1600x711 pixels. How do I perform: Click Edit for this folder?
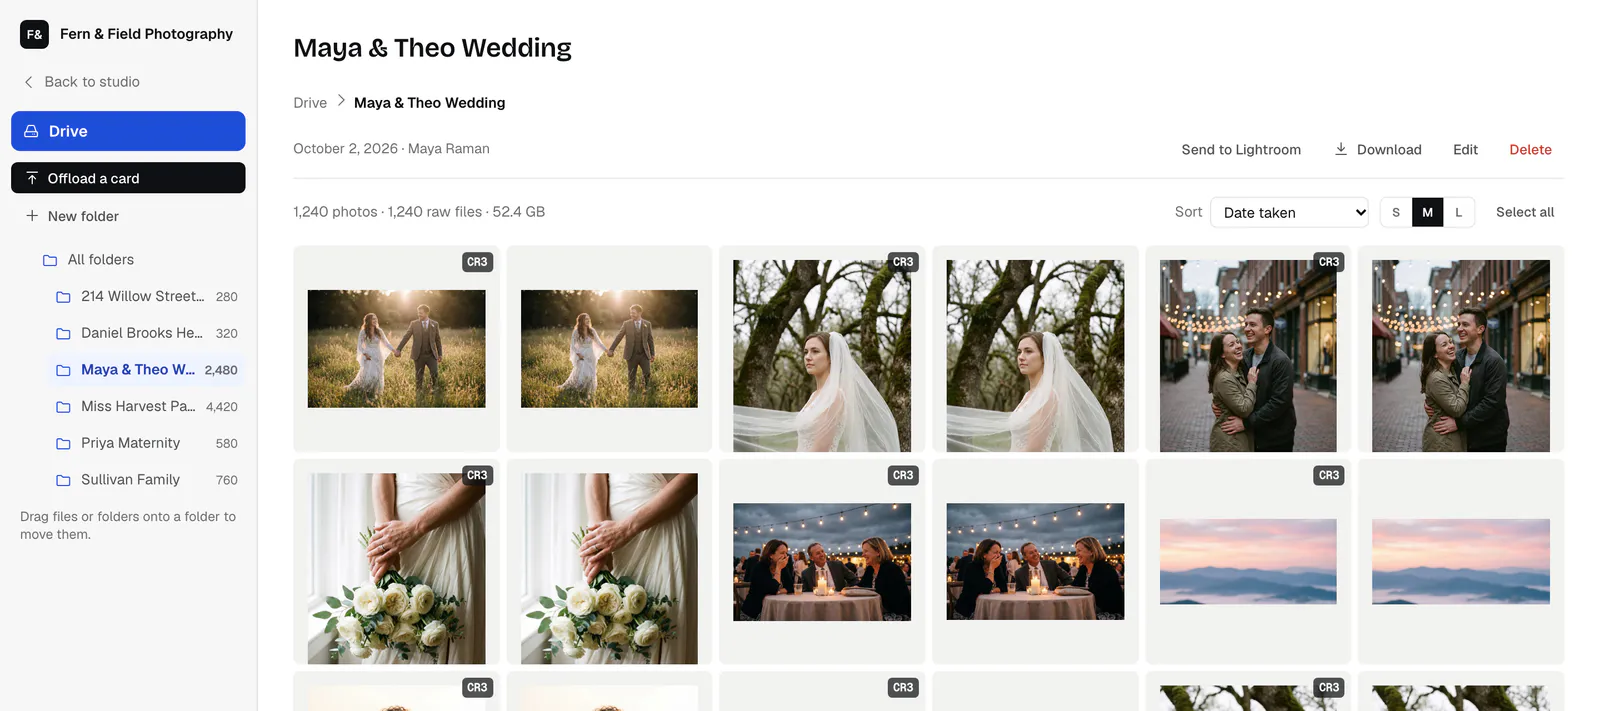coord(1465,149)
